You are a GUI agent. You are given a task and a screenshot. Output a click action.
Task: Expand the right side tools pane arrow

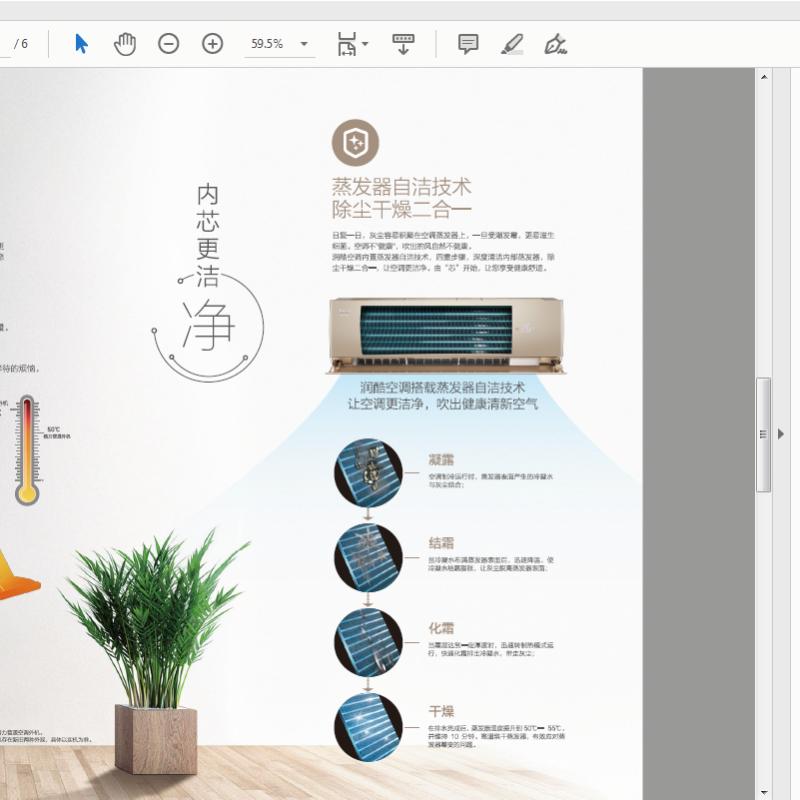[781, 434]
